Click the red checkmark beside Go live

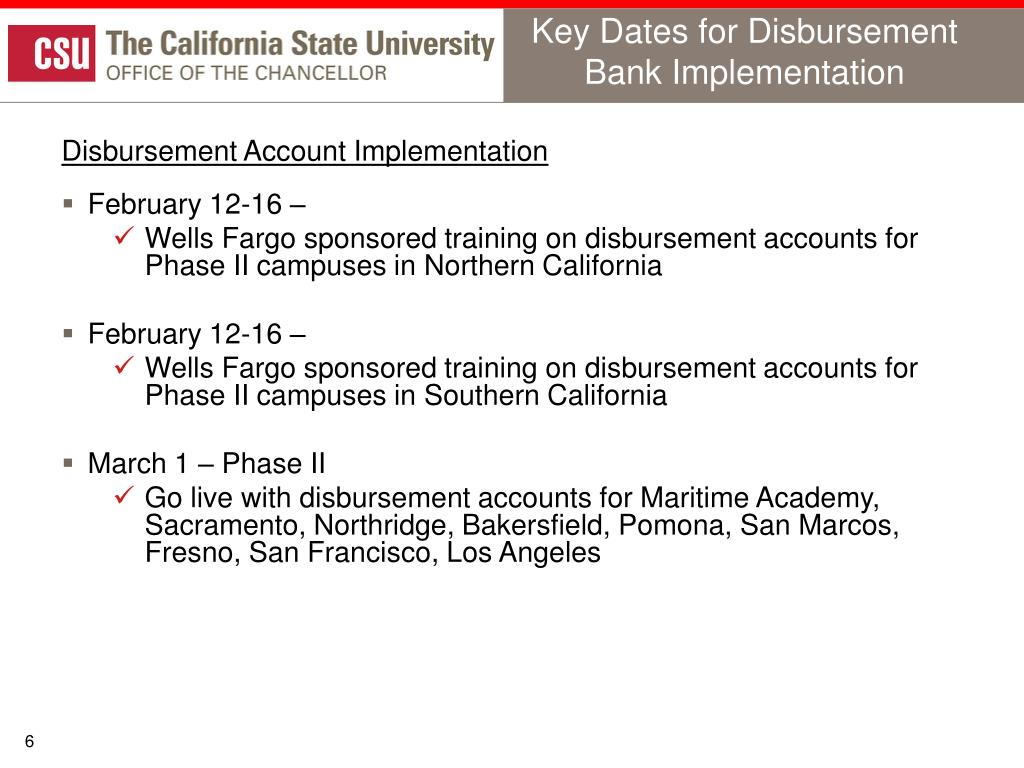pos(124,494)
